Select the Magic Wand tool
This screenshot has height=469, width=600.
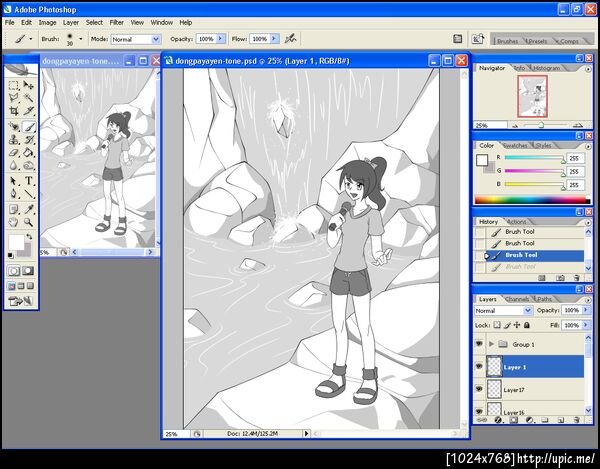[x=28, y=98]
